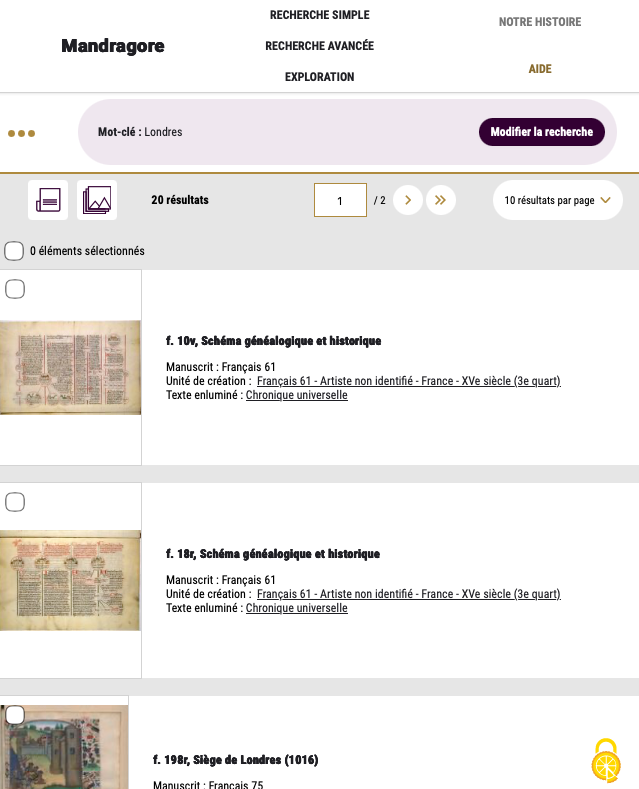Expand the 10 résultats par page dropdown
This screenshot has width=639, height=789.
pos(557,200)
